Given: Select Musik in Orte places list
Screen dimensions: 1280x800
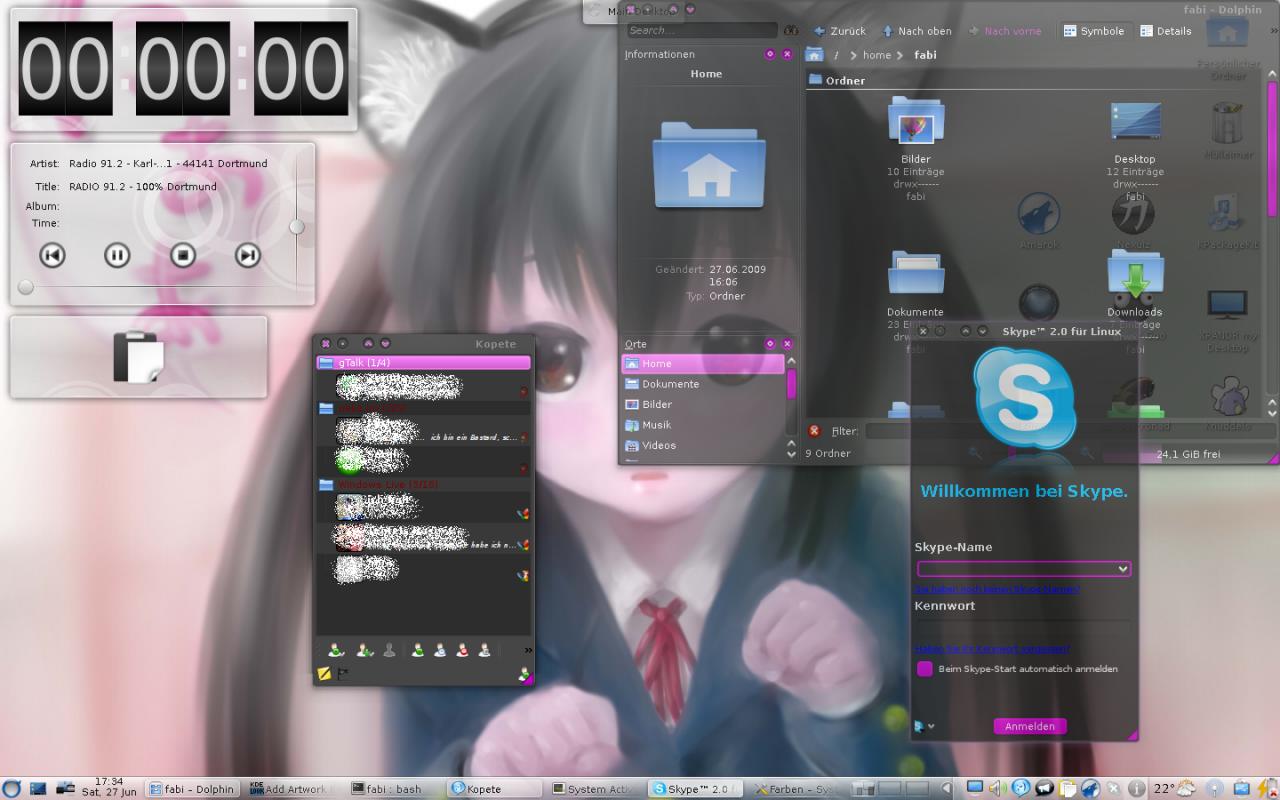Looking at the screenshot, I should (x=703, y=425).
